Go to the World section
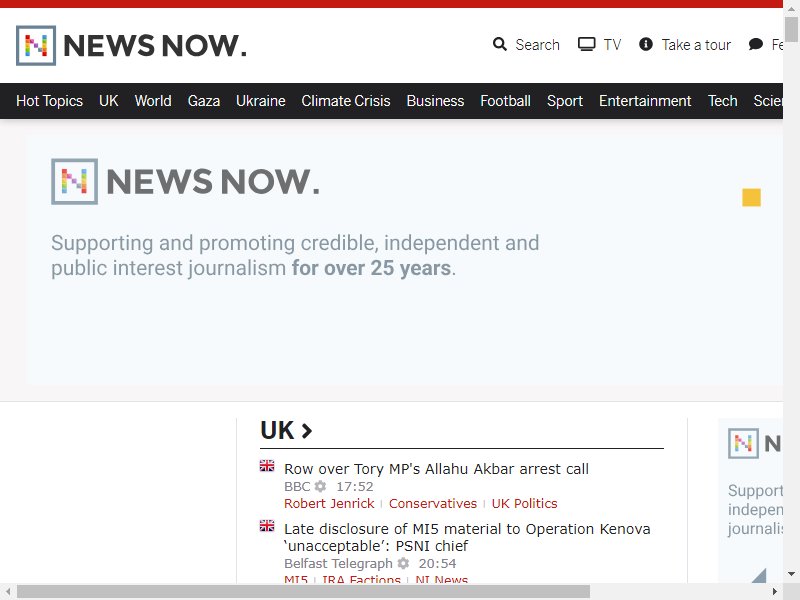Image resolution: width=800 pixels, height=600 pixels. [x=153, y=101]
